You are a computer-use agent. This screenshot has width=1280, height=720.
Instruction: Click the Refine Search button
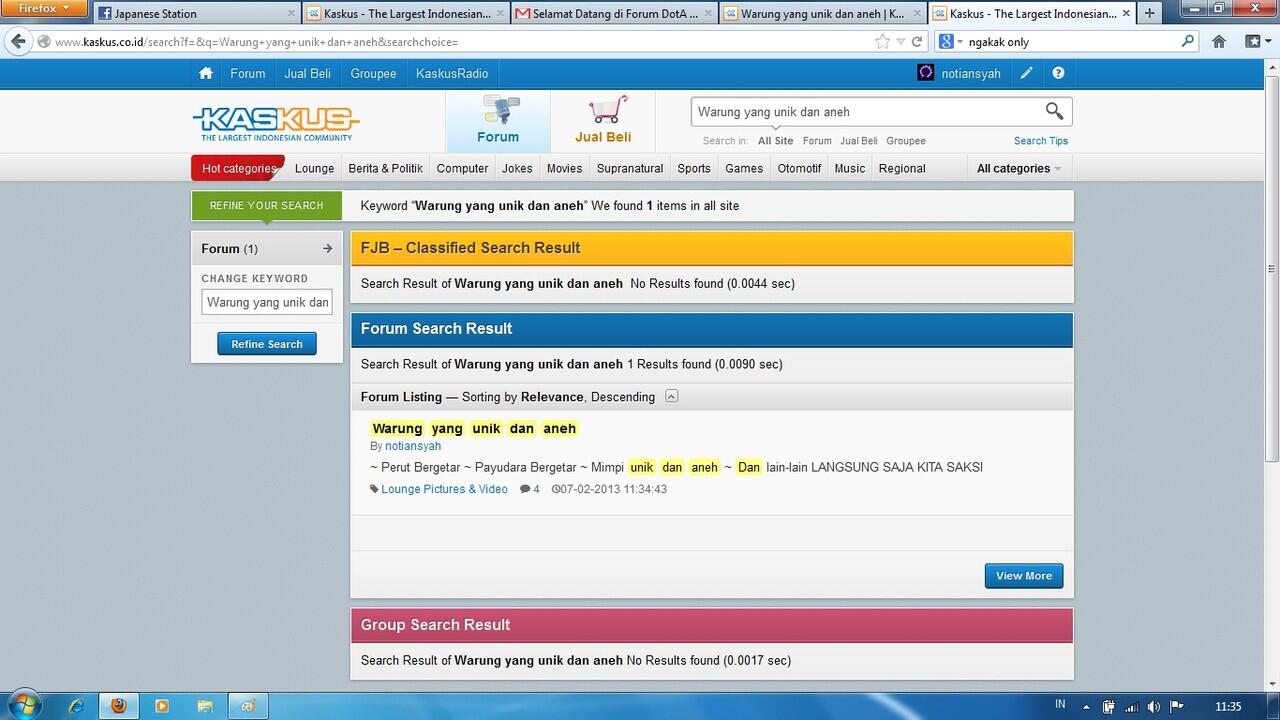(267, 344)
